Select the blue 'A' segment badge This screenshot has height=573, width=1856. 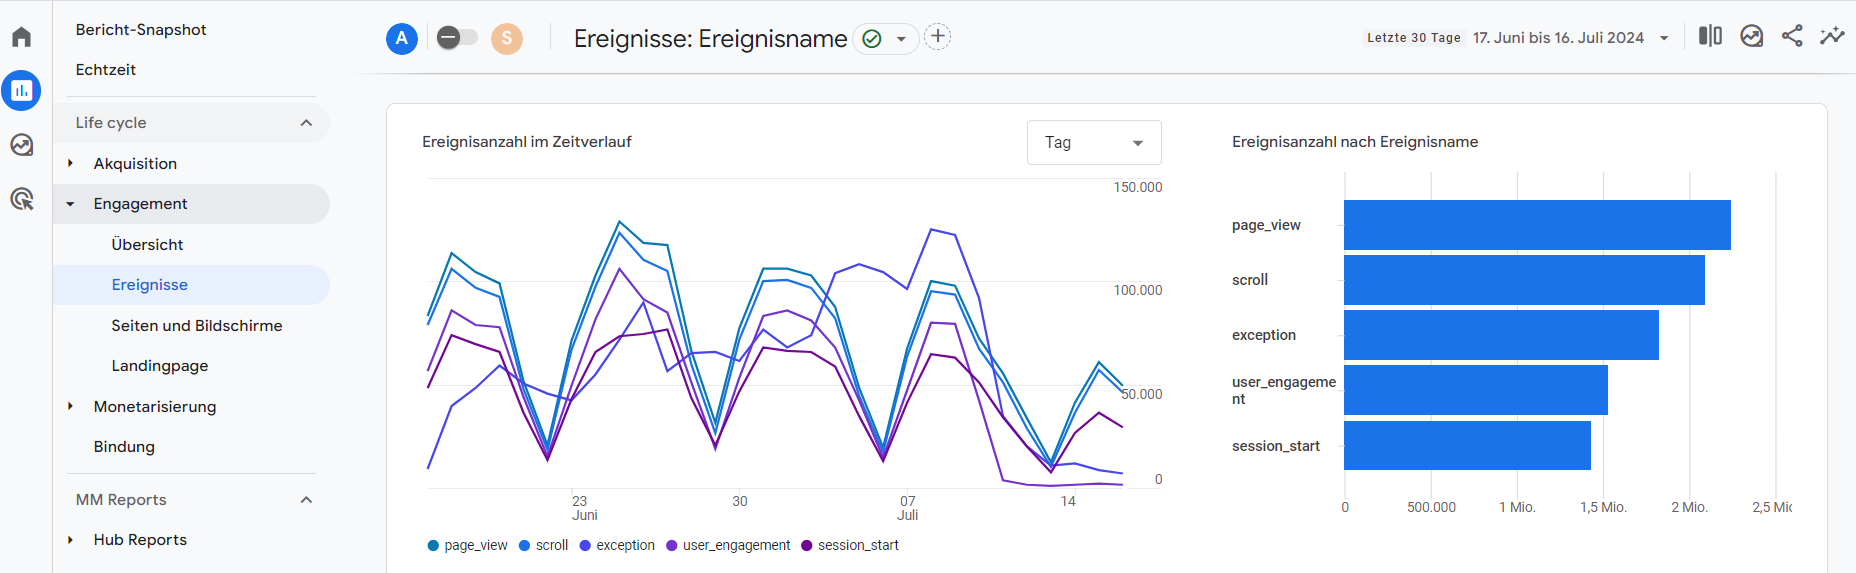click(402, 39)
